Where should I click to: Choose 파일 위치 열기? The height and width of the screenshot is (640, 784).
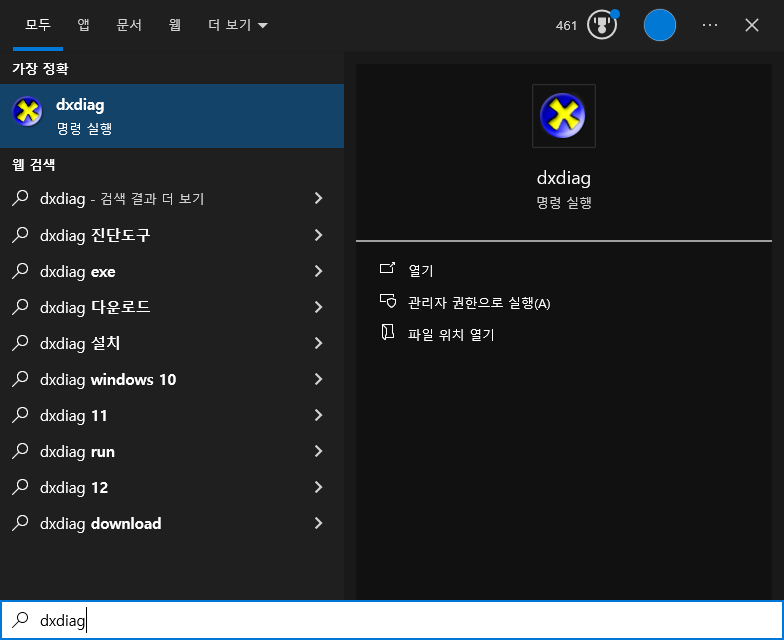click(x=451, y=334)
